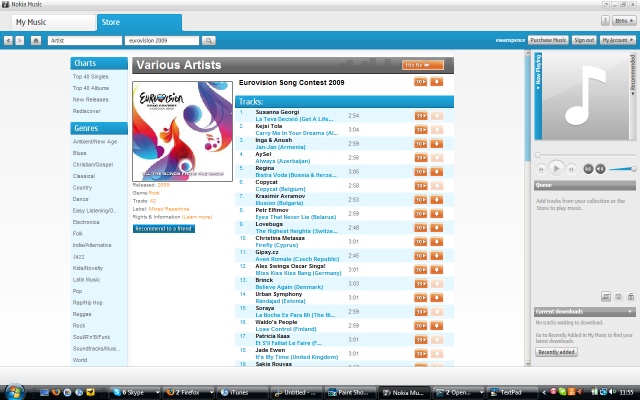Play preview of AySel's Always

420,158
